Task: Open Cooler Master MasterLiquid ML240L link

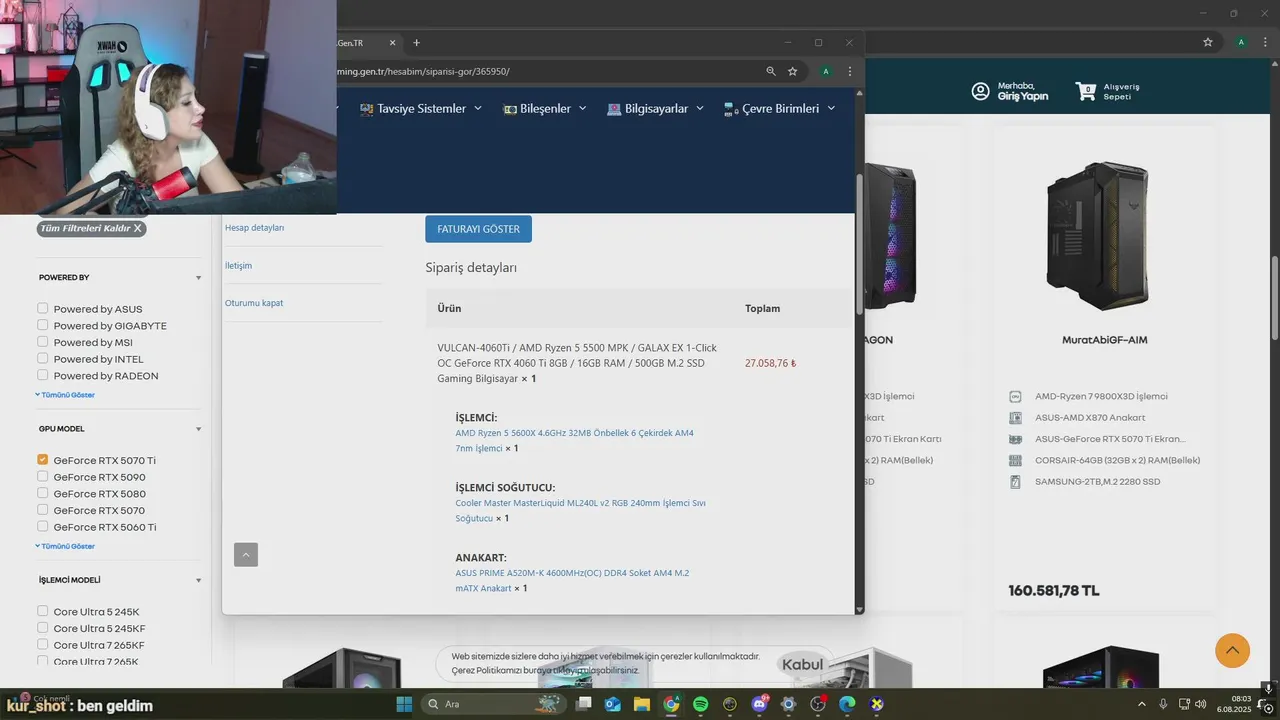Action: pos(580,510)
